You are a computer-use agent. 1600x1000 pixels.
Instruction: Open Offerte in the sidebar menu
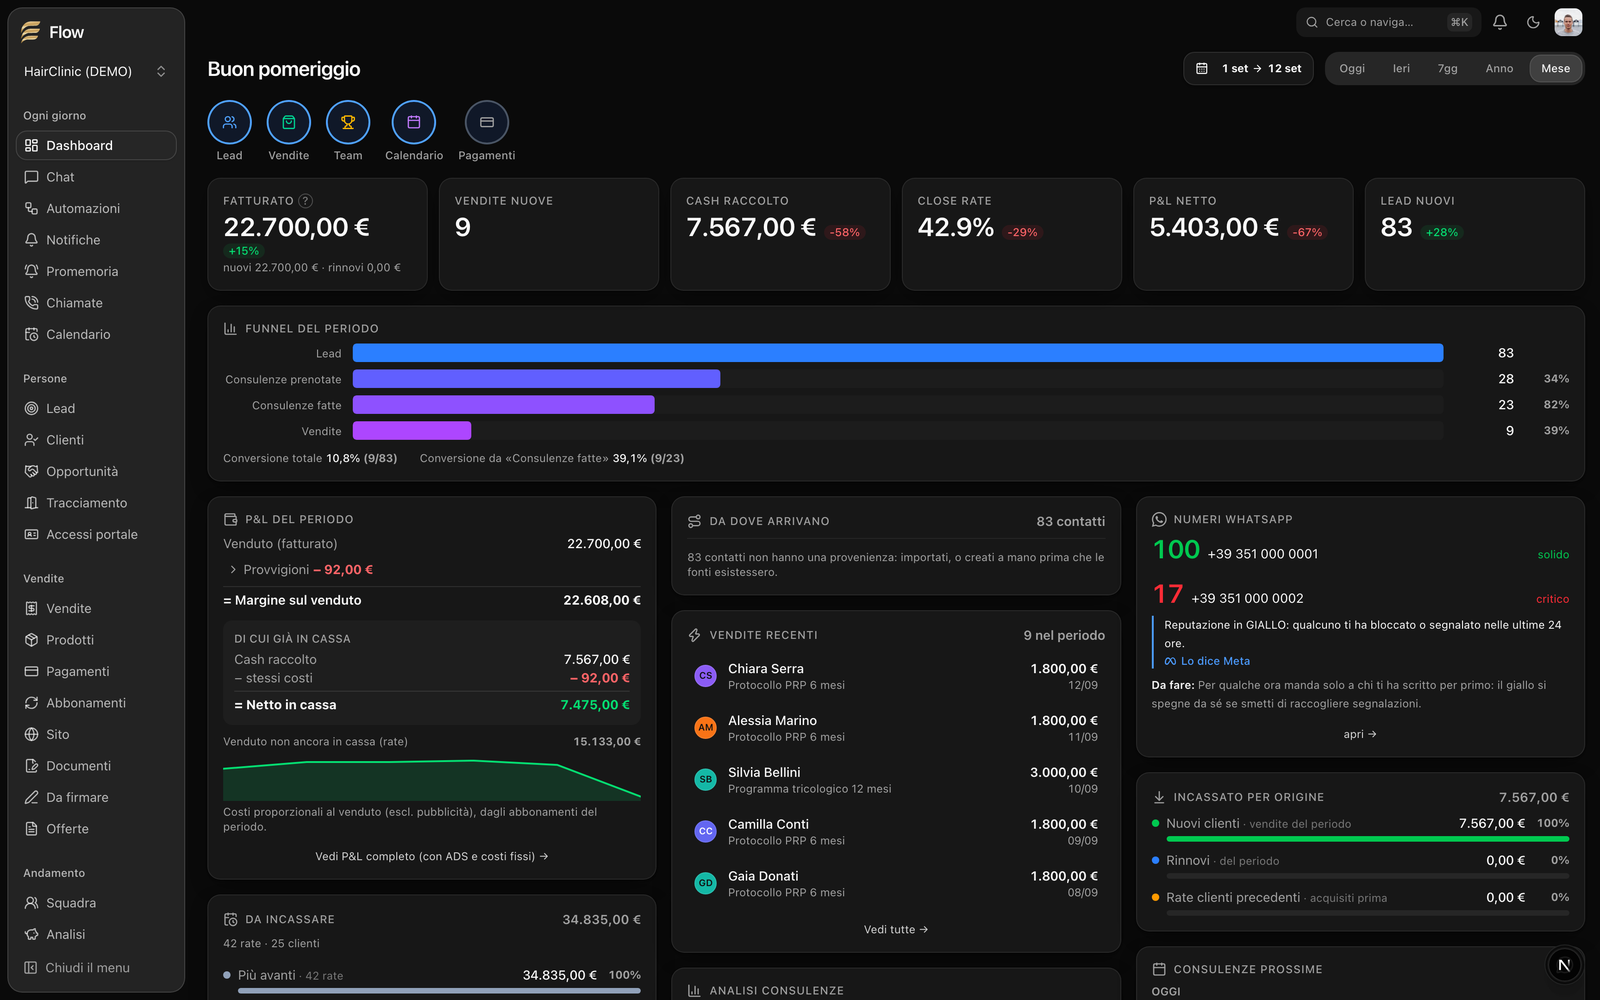pos(96,829)
